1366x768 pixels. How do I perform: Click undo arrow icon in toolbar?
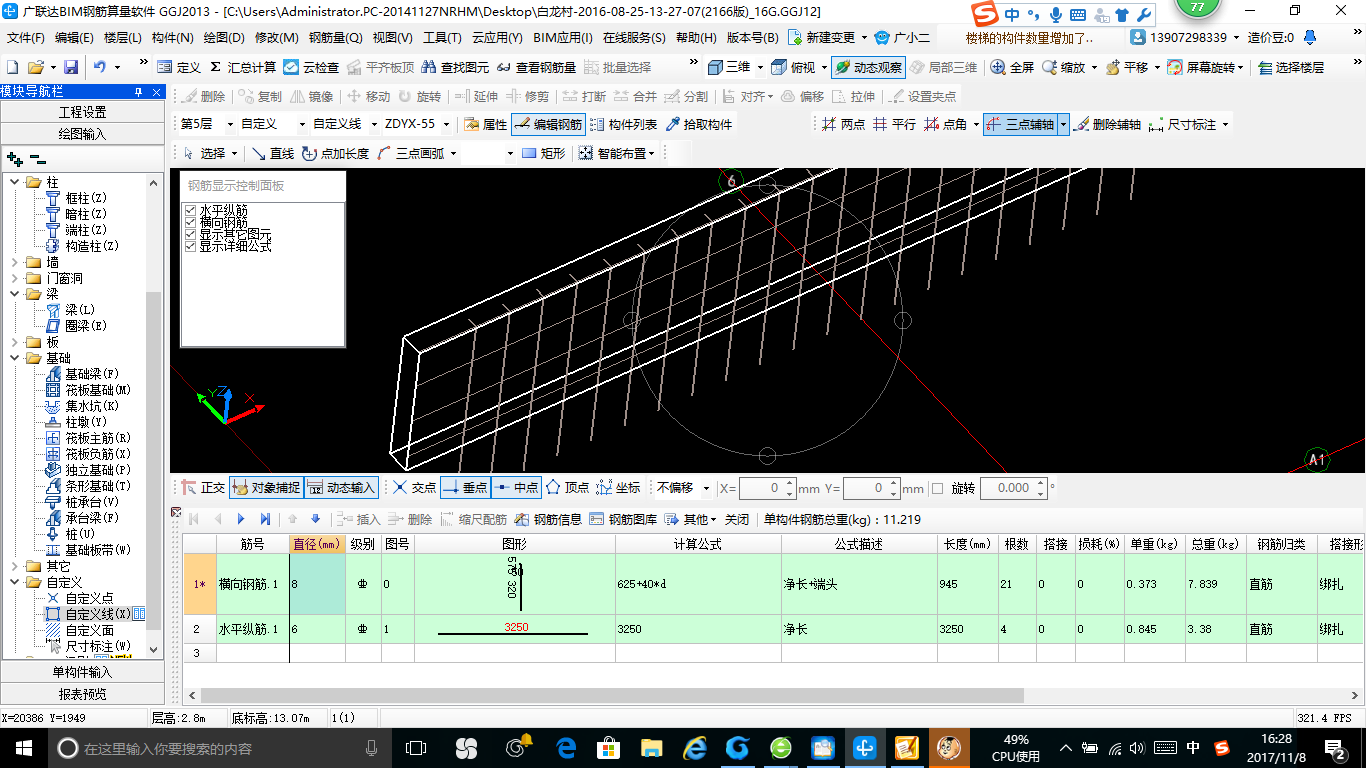point(100,67)
